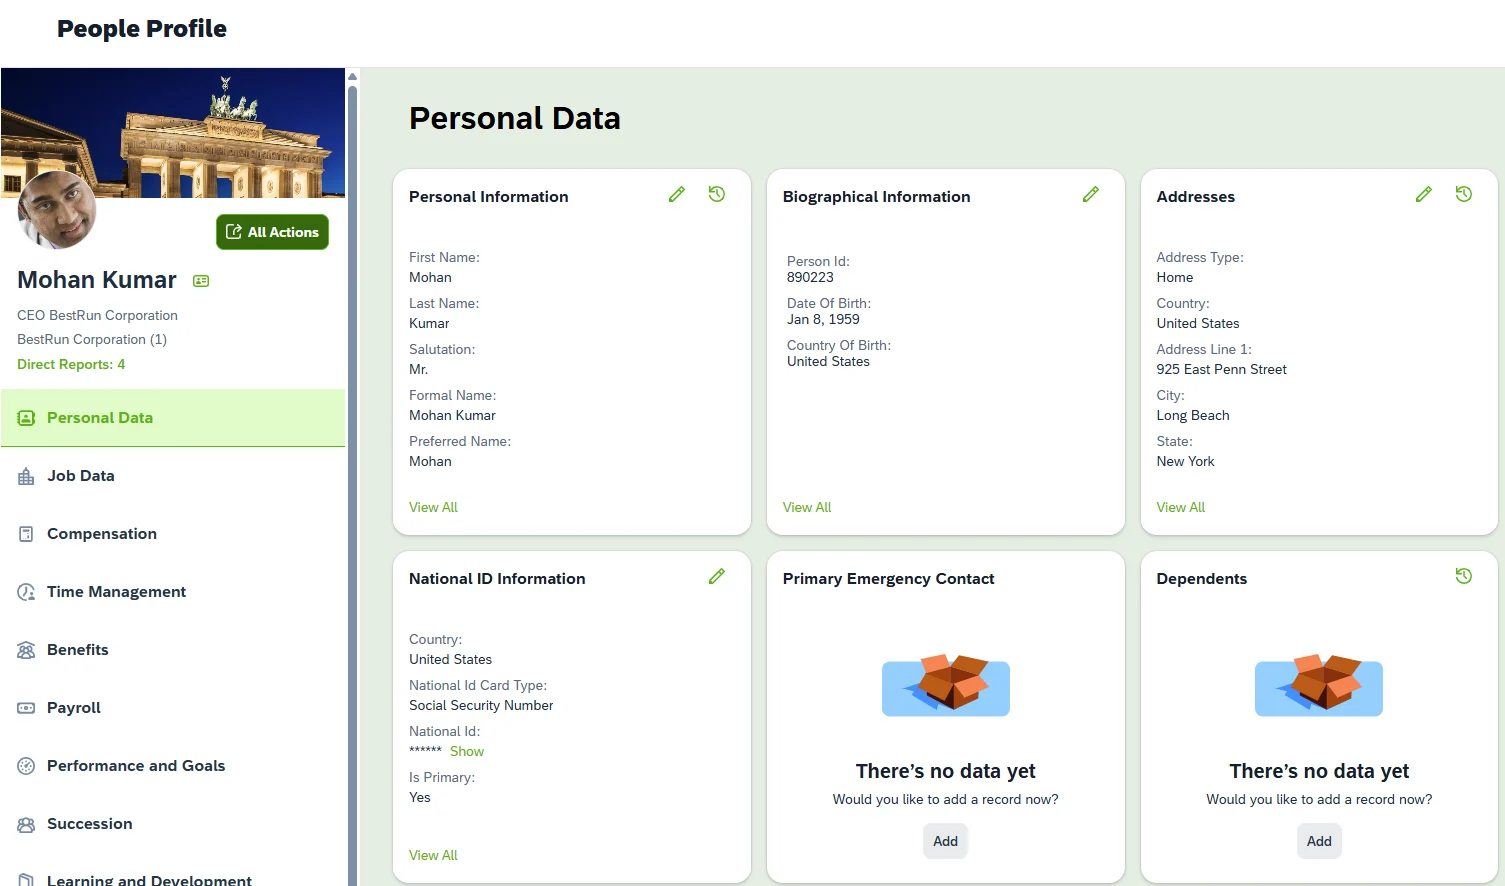Click the Personal Data sidebar icon

point(26,418)
